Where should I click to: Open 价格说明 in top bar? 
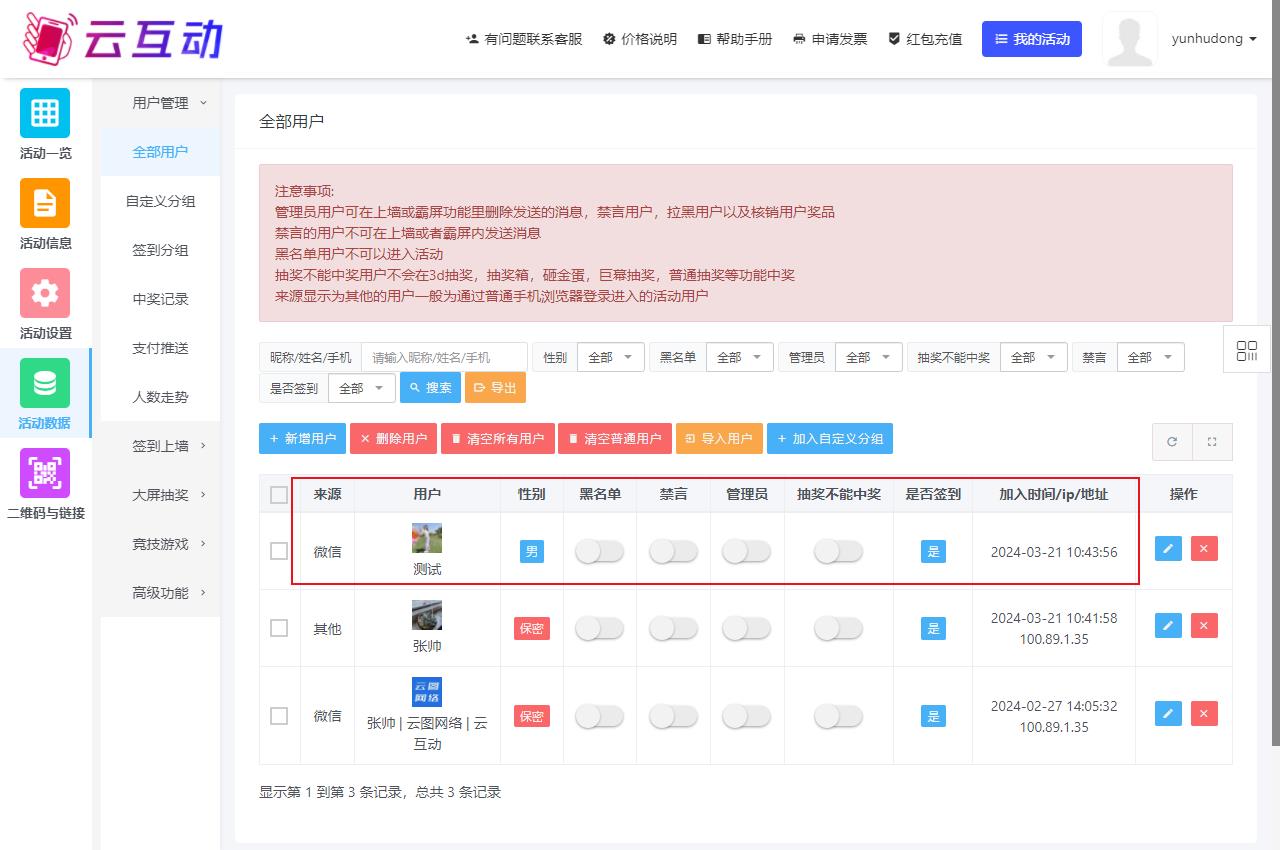click(640, 39)
